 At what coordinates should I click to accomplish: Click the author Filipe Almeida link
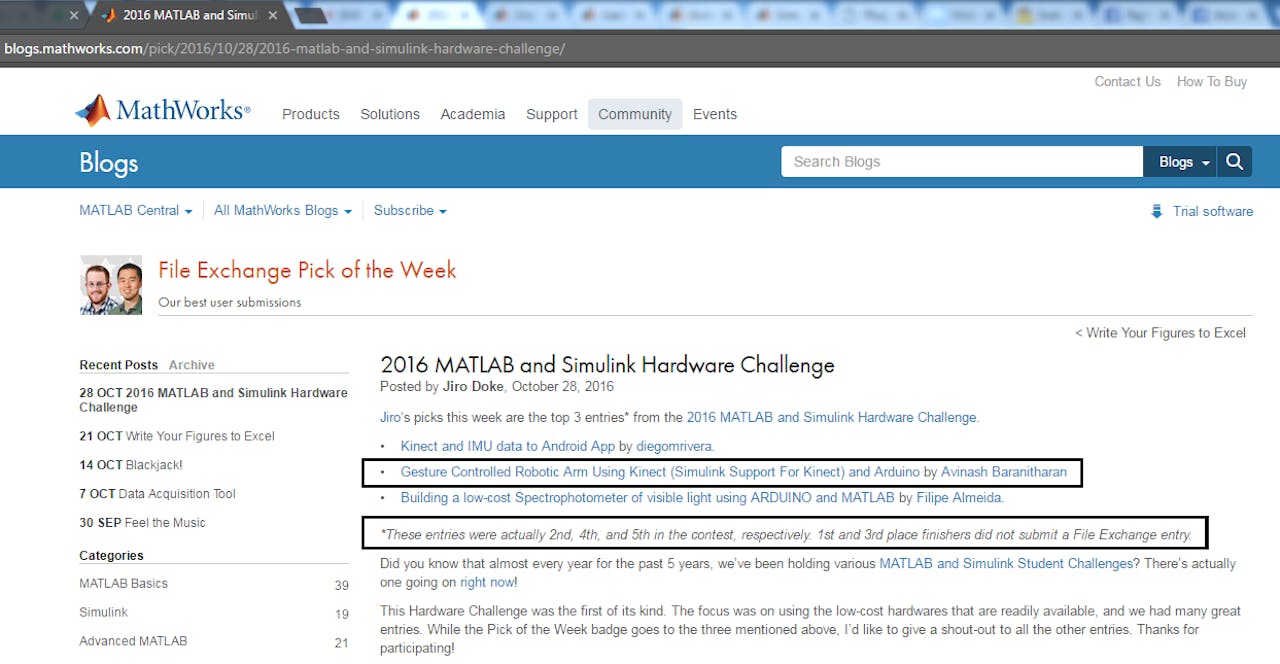[959, 497]
